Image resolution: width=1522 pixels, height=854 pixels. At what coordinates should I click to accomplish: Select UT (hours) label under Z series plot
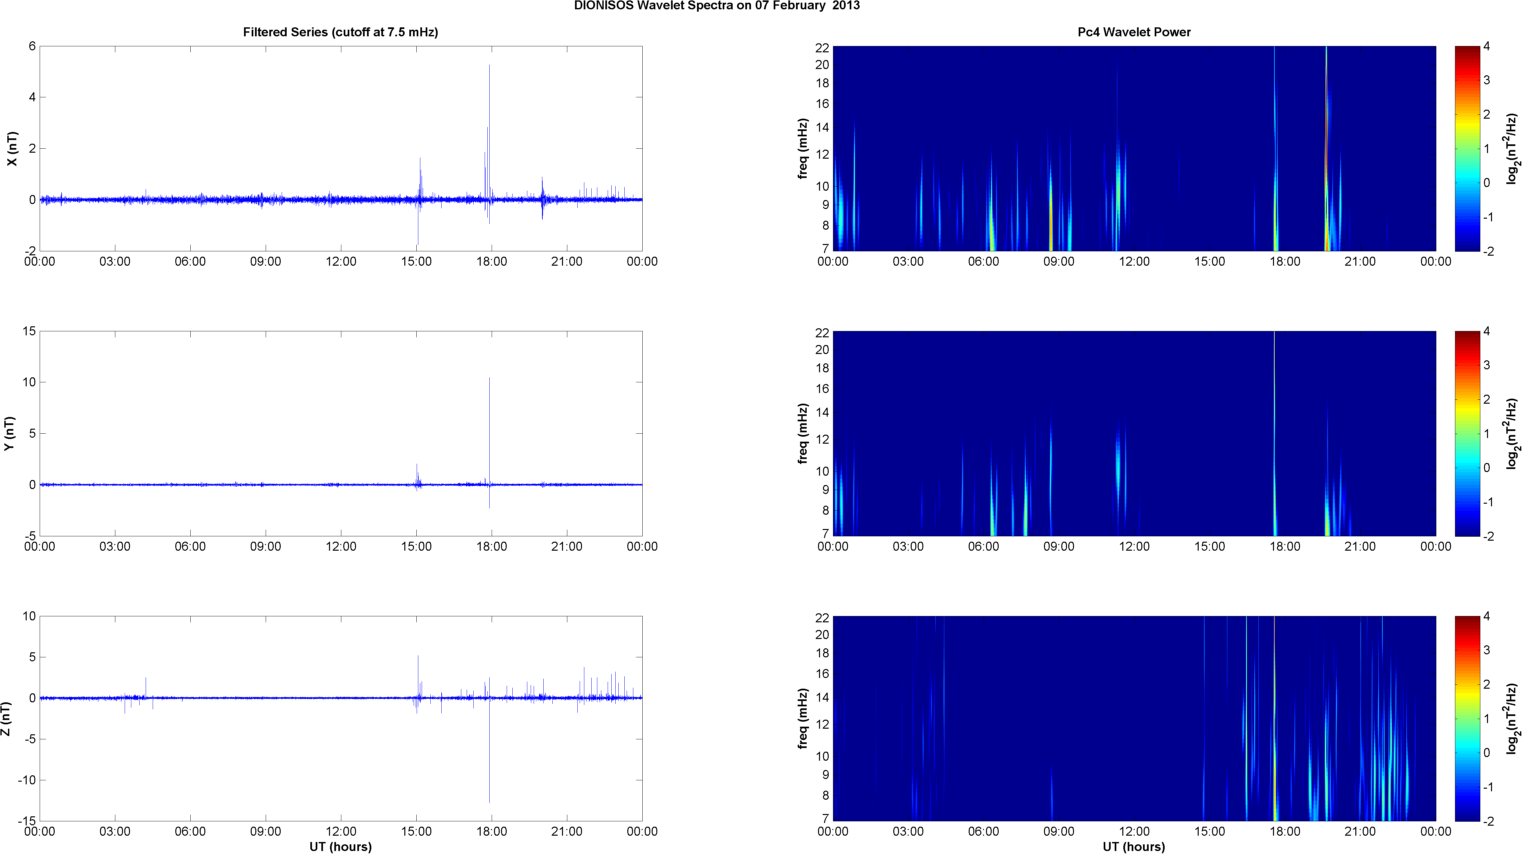(x=340, y=847)
